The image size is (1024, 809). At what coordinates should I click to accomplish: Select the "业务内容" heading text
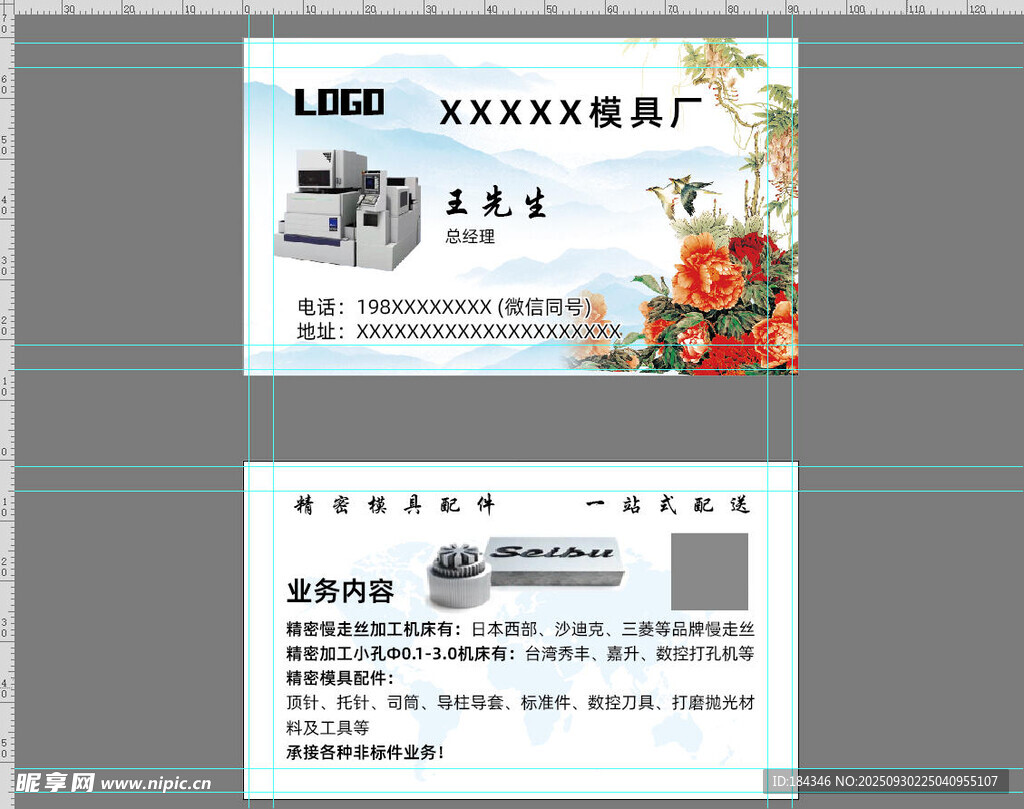(340, 592)
